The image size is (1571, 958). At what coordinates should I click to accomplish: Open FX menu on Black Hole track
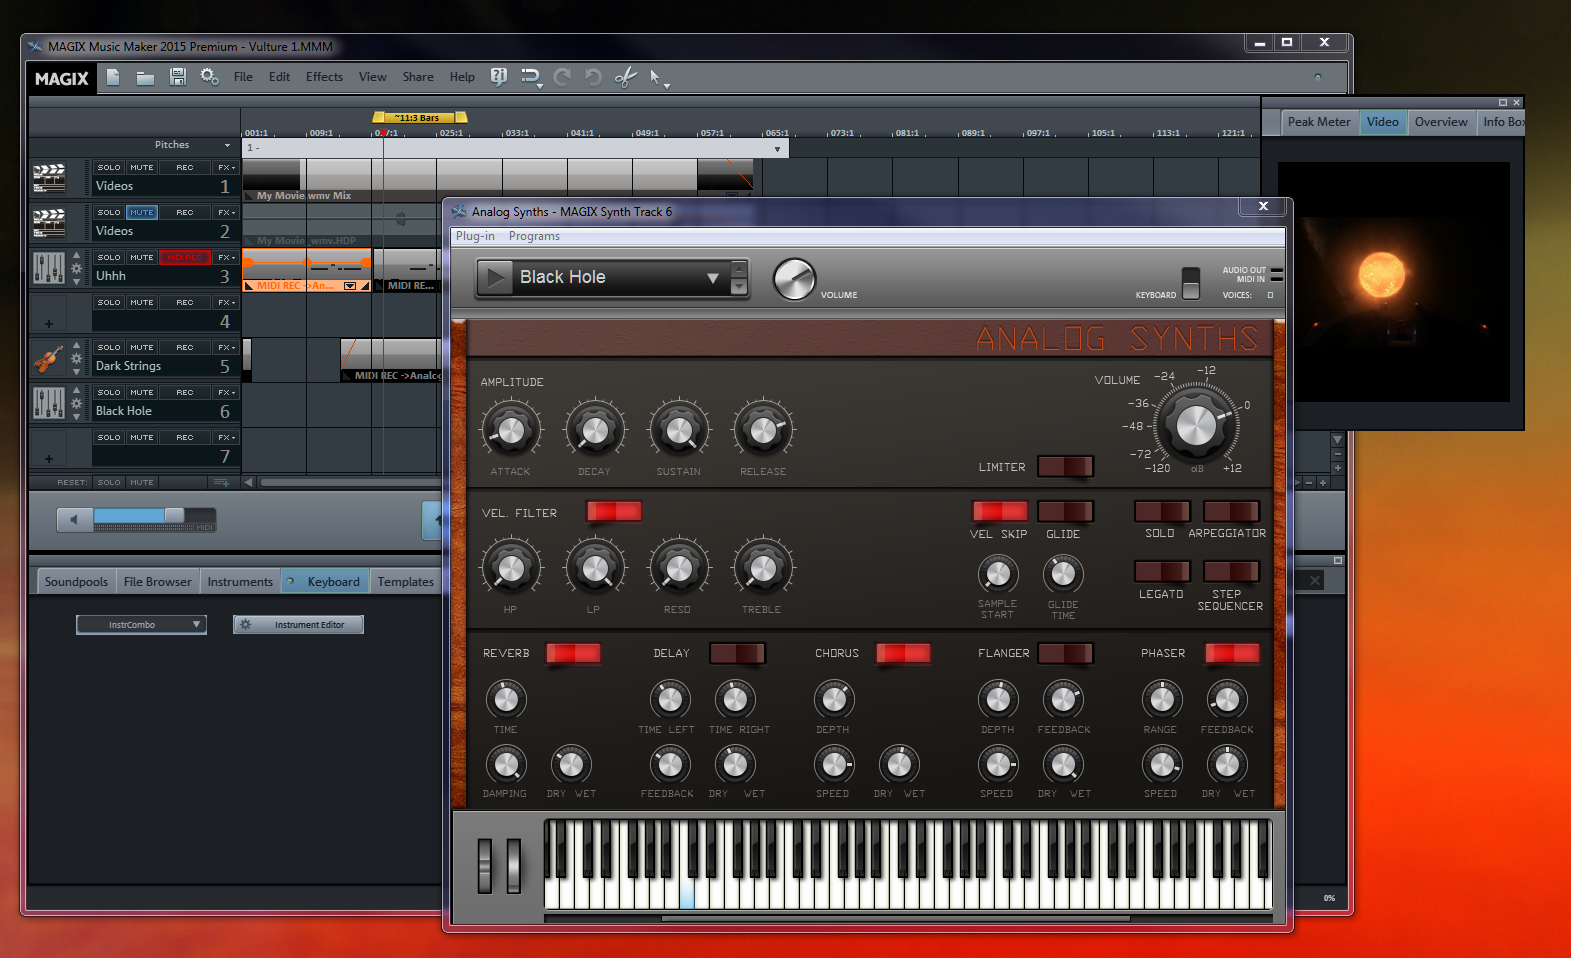(226, 393)
